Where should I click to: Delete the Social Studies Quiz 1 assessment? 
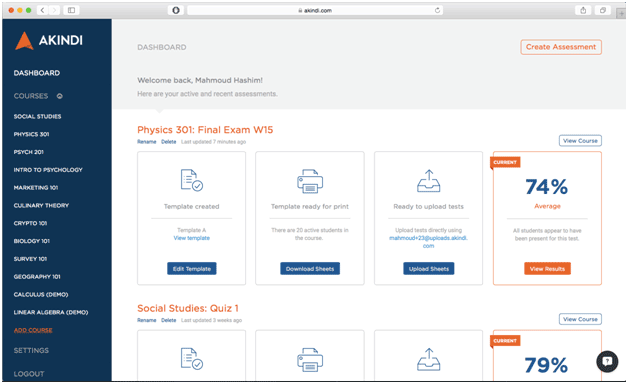click(169, 320)
